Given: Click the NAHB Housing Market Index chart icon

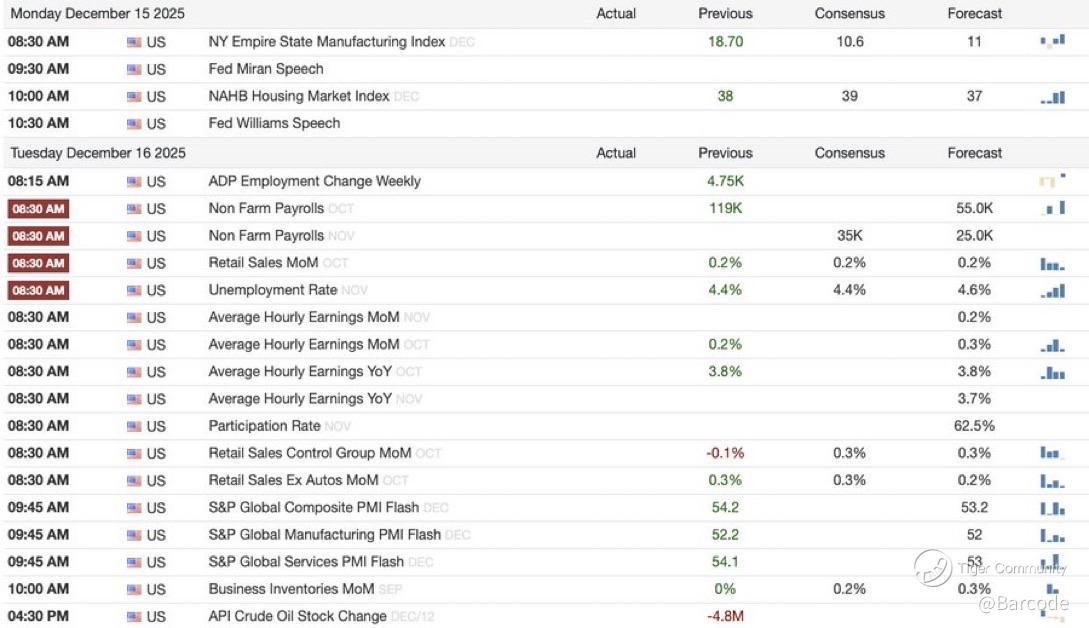Looking at the screenshot, I should 1052,97.
